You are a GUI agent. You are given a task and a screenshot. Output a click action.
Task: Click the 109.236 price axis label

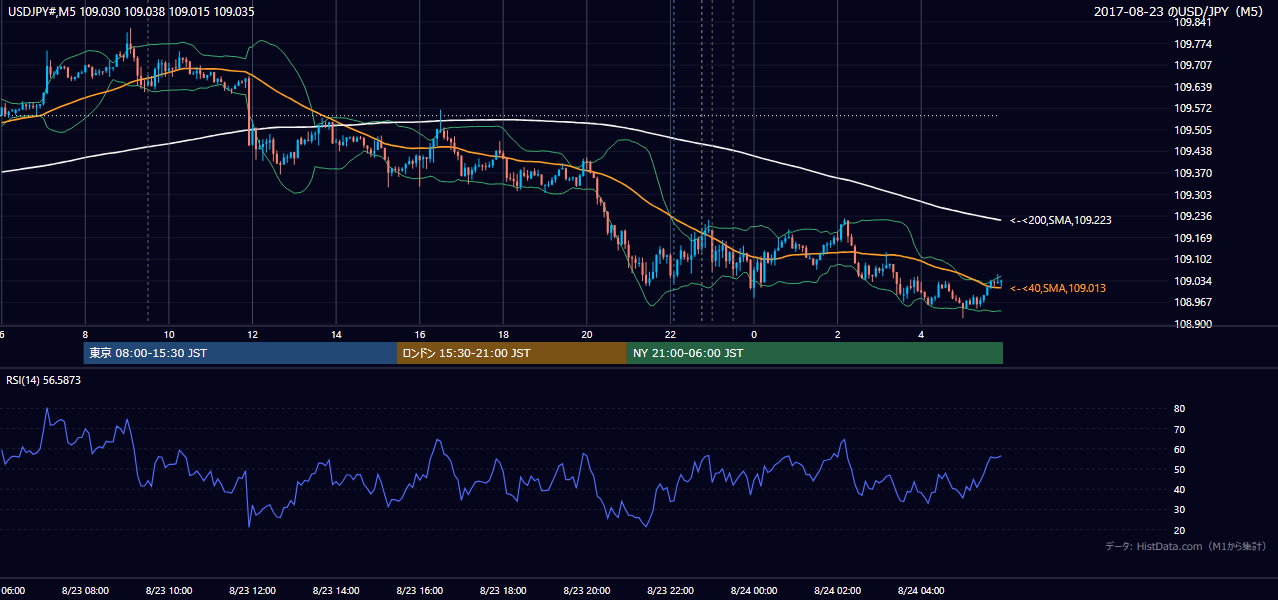(1193, 216)
